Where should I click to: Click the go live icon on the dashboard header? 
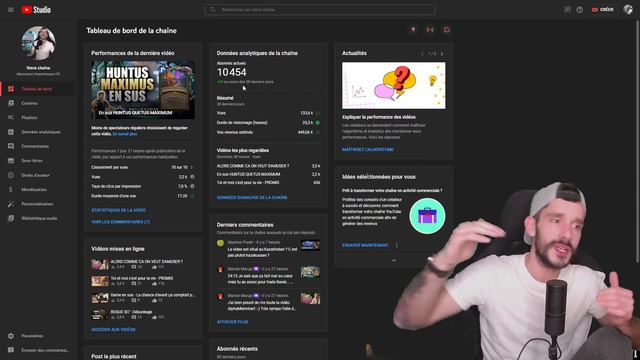[x=430, y=29]
